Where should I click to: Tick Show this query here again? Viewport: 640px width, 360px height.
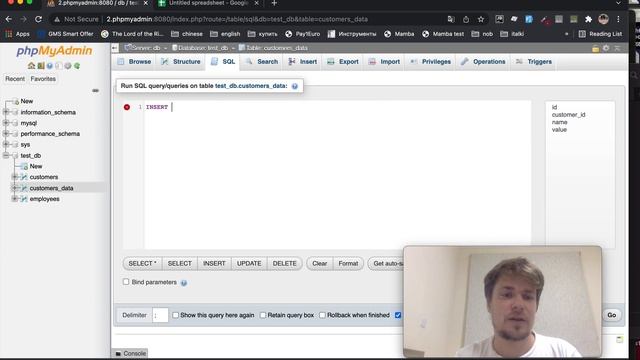click(176, 315)
